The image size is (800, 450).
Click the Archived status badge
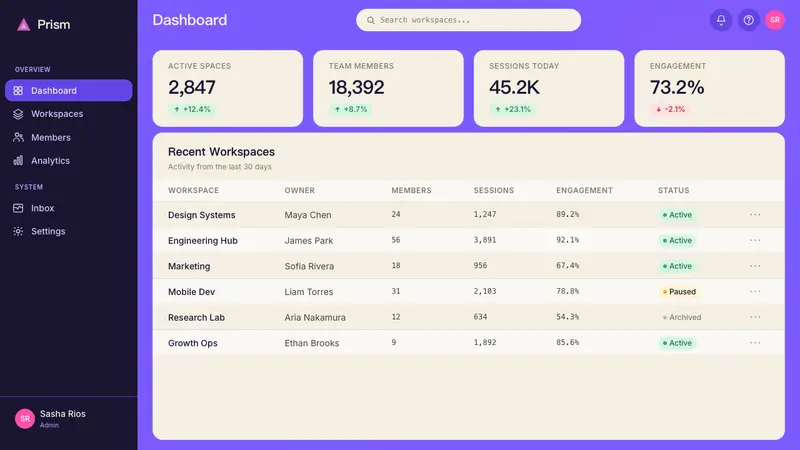point(682,317)
